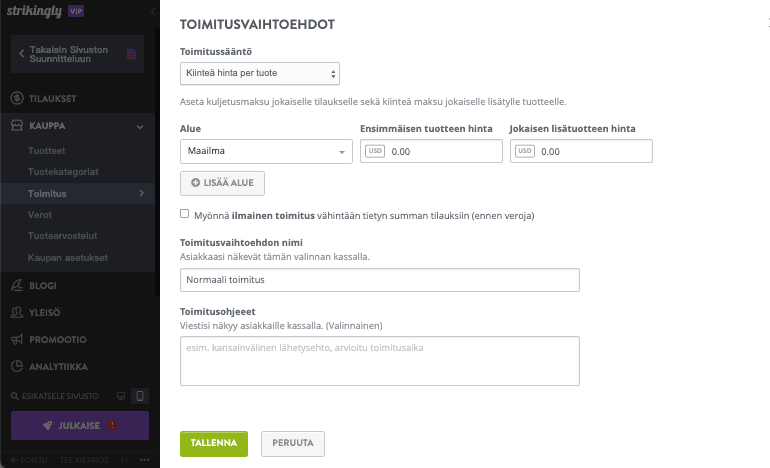Image resolution: width=770 pixels, height=468 pixels.
Task: Open Verot submenu item
Action: tap(40, 215)
